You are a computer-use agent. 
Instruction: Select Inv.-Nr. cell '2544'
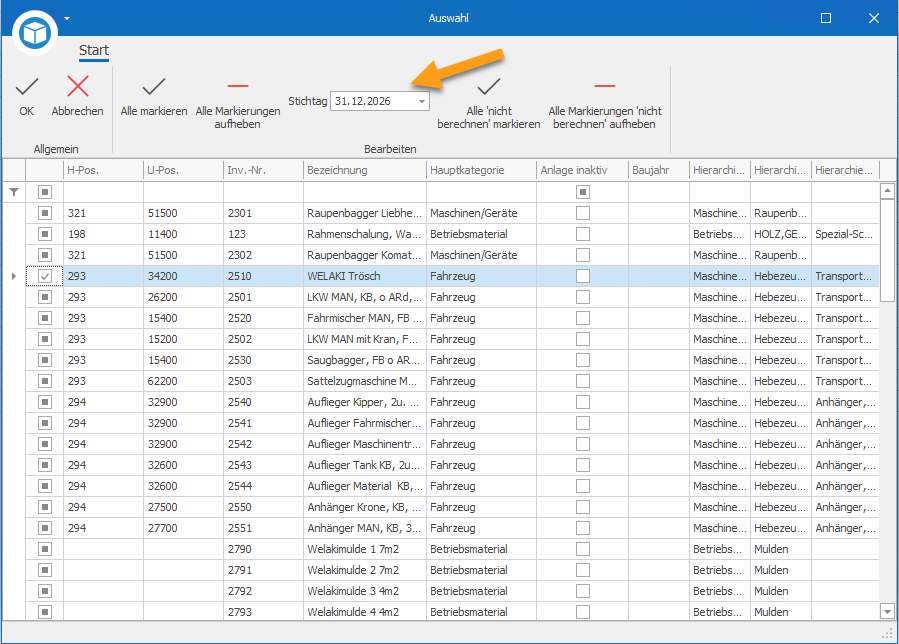pyautogui.click(x=263, y=486)
